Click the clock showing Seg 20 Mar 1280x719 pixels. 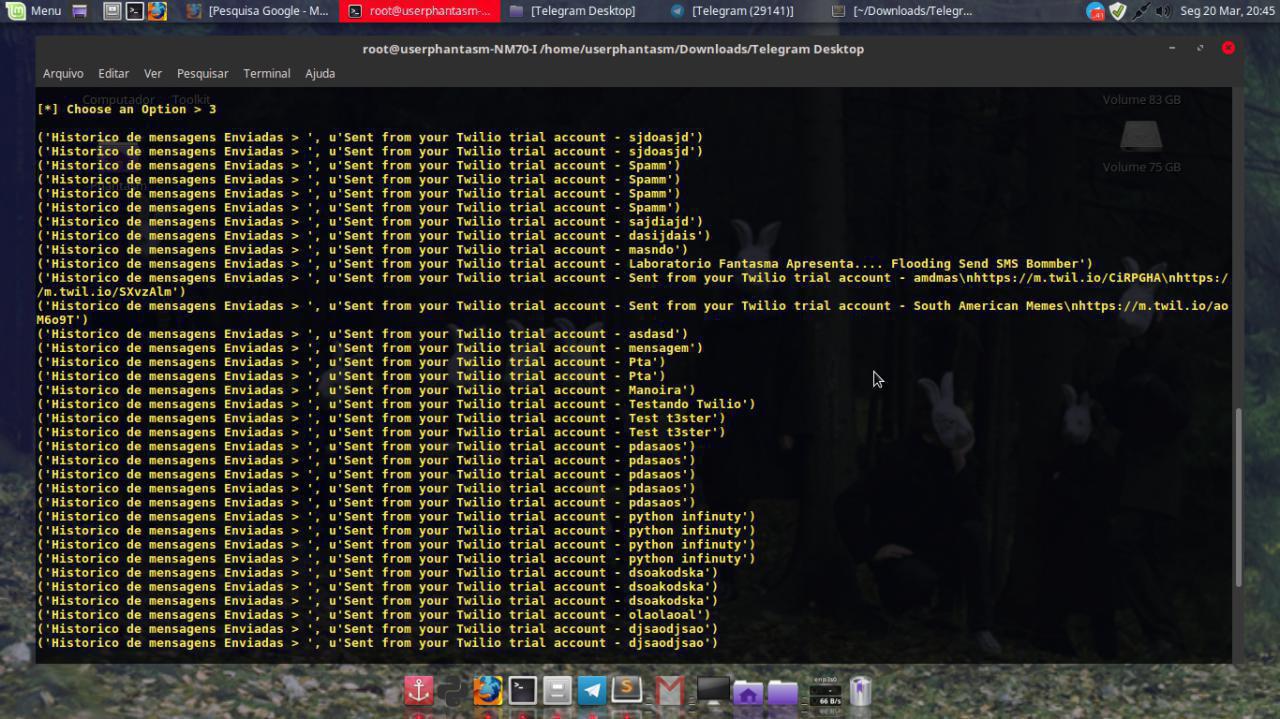[x=1228, y=11]
